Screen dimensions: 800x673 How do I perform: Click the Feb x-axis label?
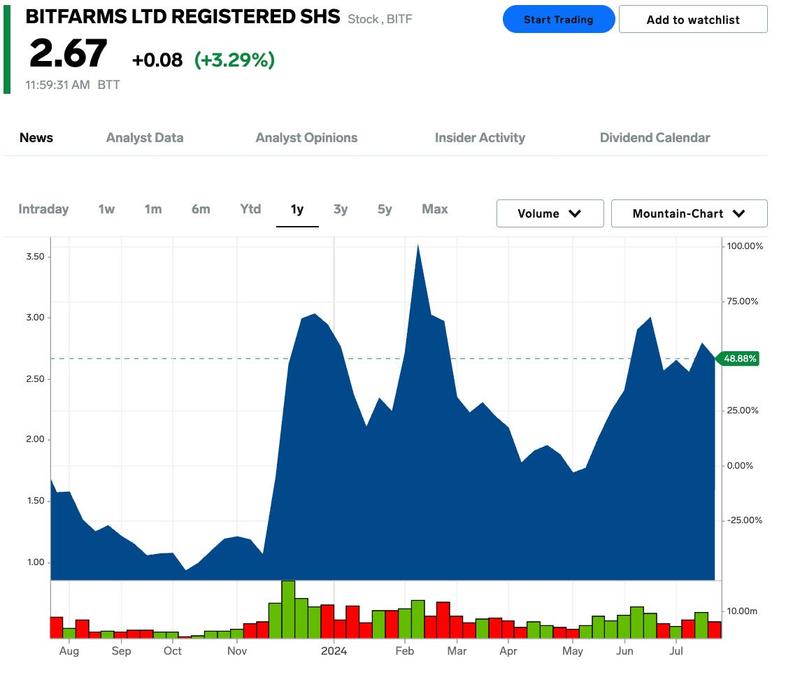pyautogui.click(x=405, y=651)
